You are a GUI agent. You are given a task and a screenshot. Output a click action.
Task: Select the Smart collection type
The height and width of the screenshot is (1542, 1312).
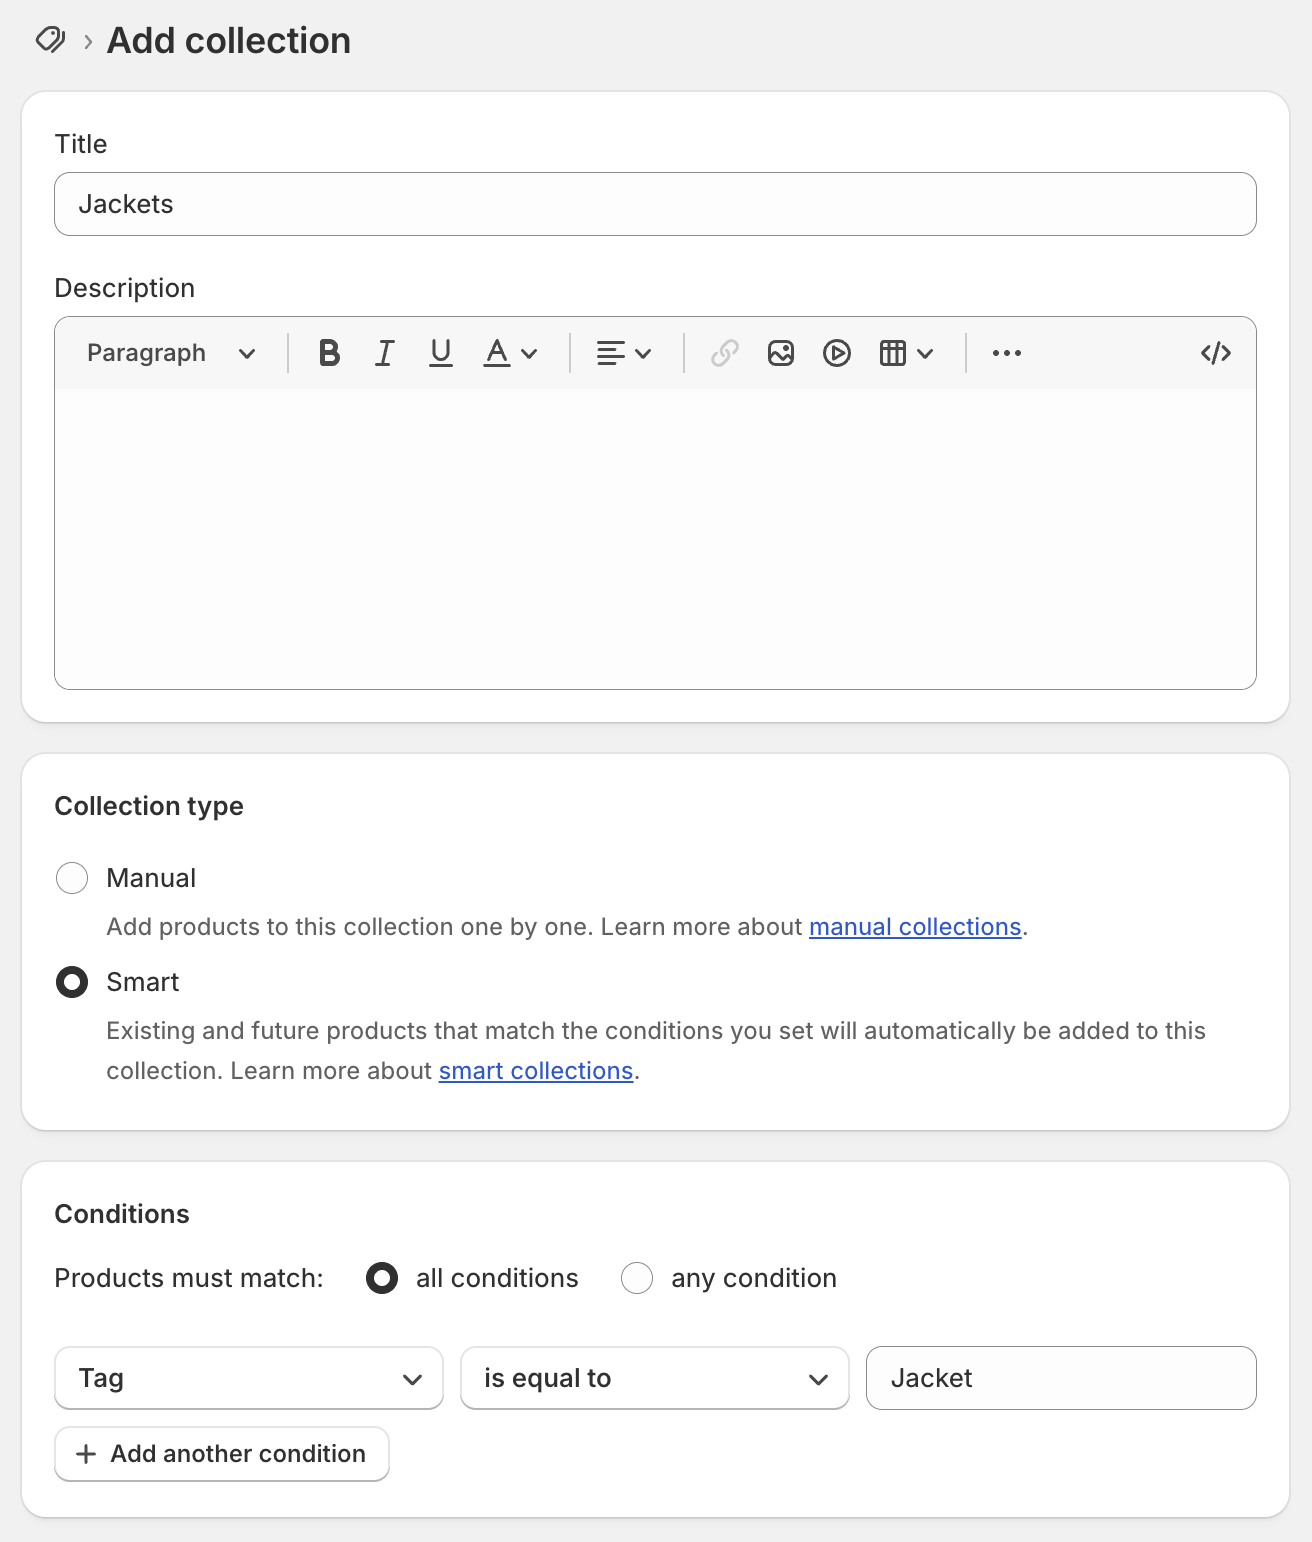click(72, 982)
